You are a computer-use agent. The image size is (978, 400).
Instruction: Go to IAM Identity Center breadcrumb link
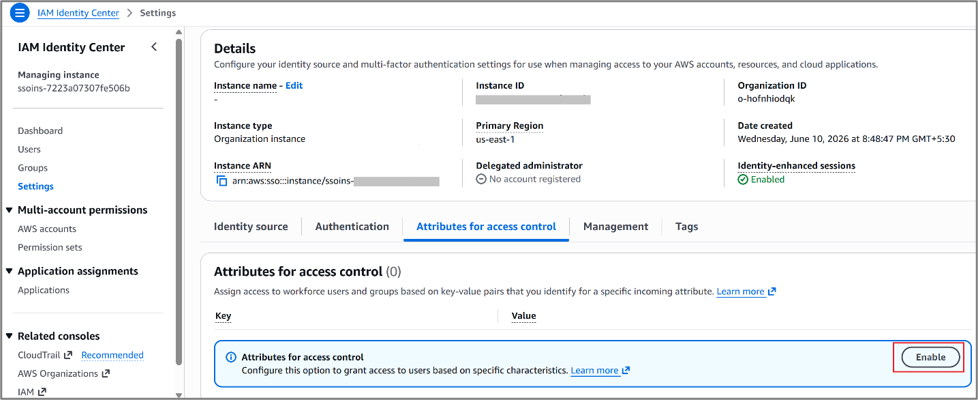click(x=78, y=12)
